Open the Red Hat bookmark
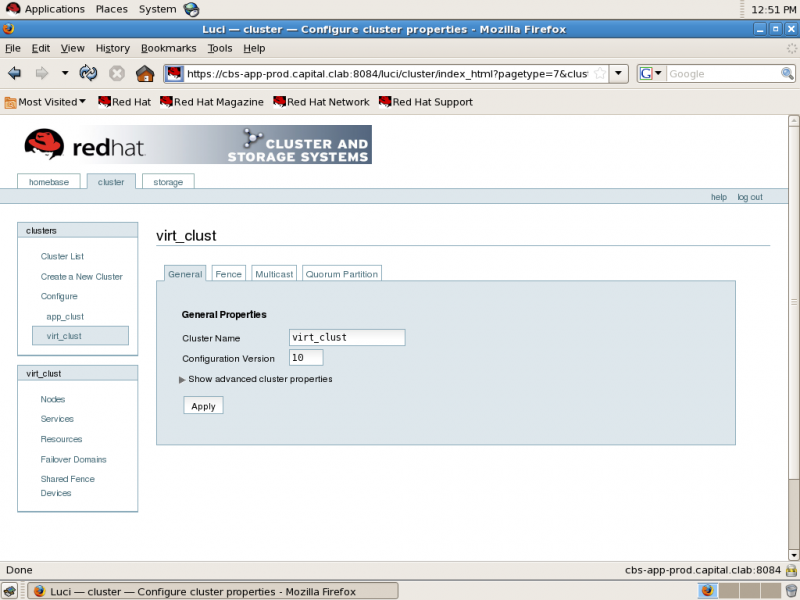This screenshot has height=600, width=800. [x=124, y=102]
